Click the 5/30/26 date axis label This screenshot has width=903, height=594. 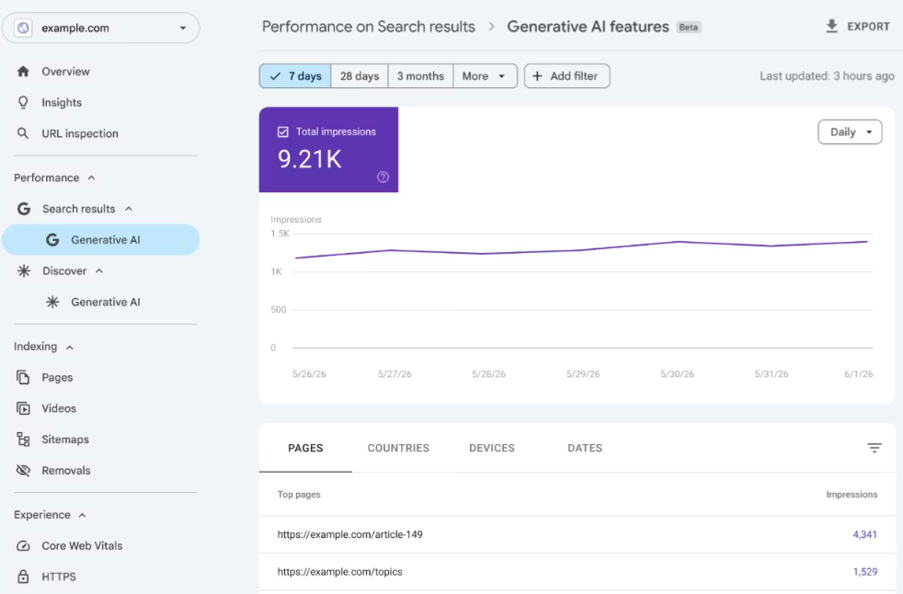coord(677,374)
